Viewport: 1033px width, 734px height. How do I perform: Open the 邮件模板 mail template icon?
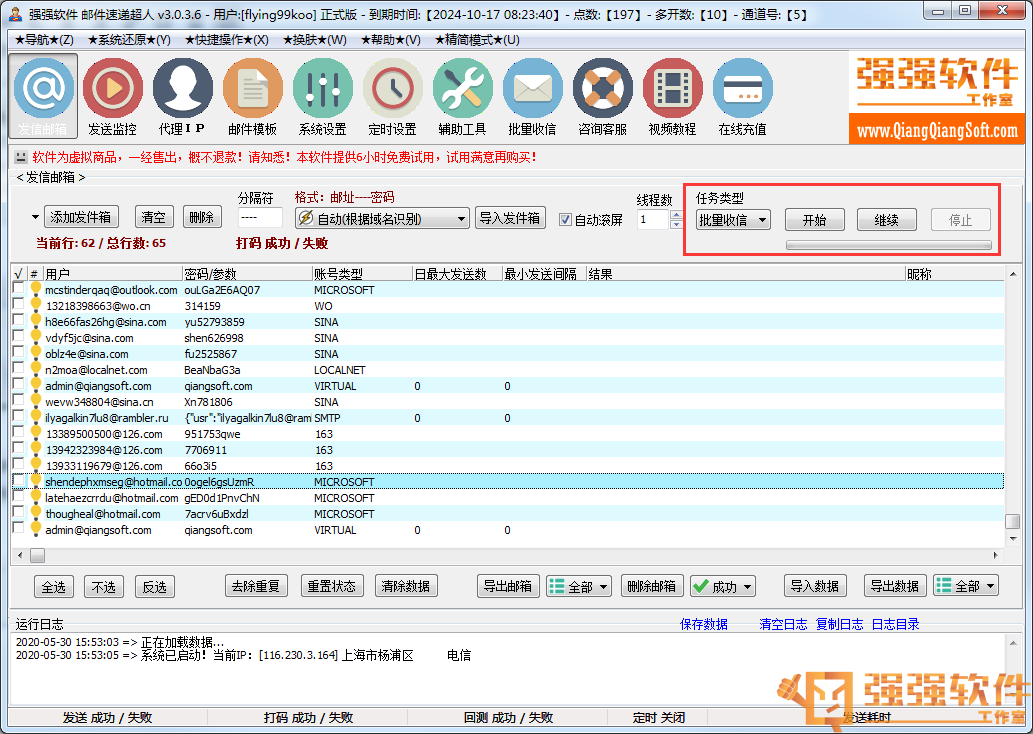(x=253, y=96)
